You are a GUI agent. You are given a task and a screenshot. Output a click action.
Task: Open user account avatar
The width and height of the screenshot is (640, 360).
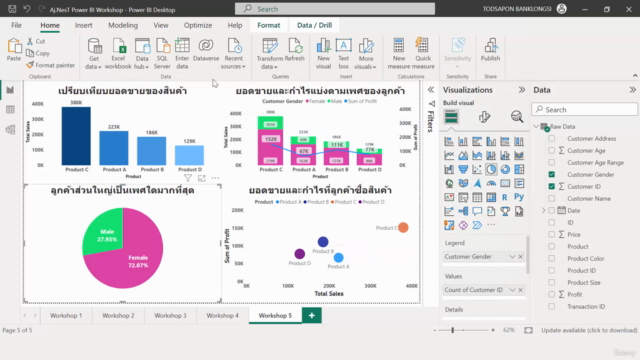[562, 9]
